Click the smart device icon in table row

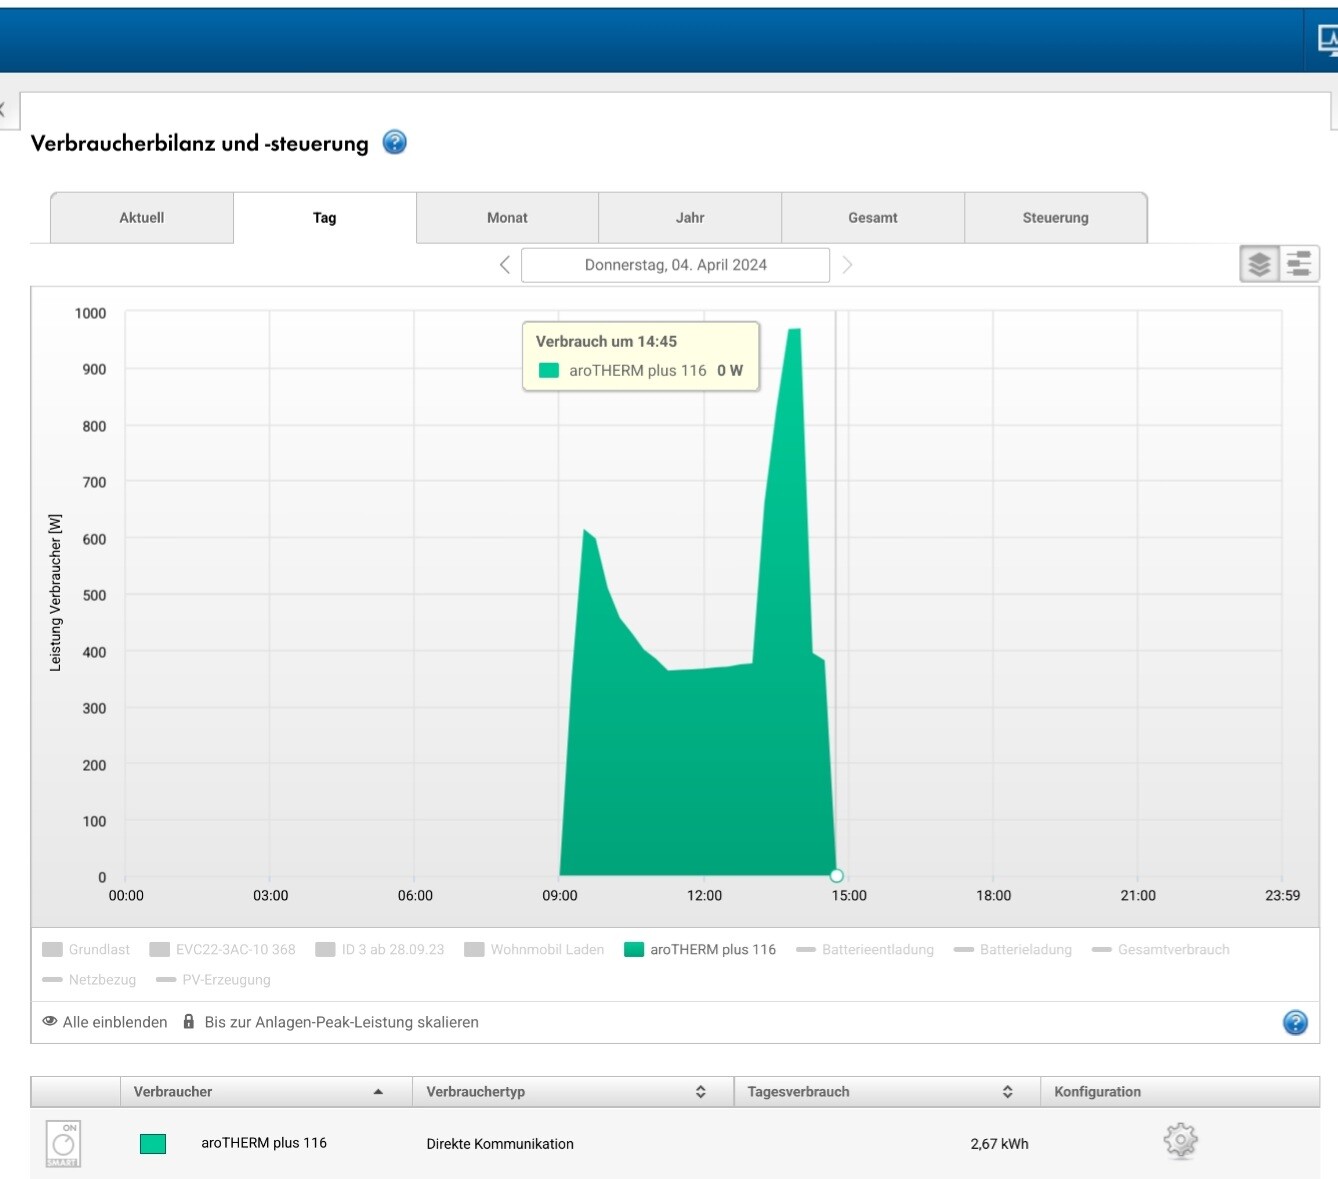click(x=63, y=1143)
